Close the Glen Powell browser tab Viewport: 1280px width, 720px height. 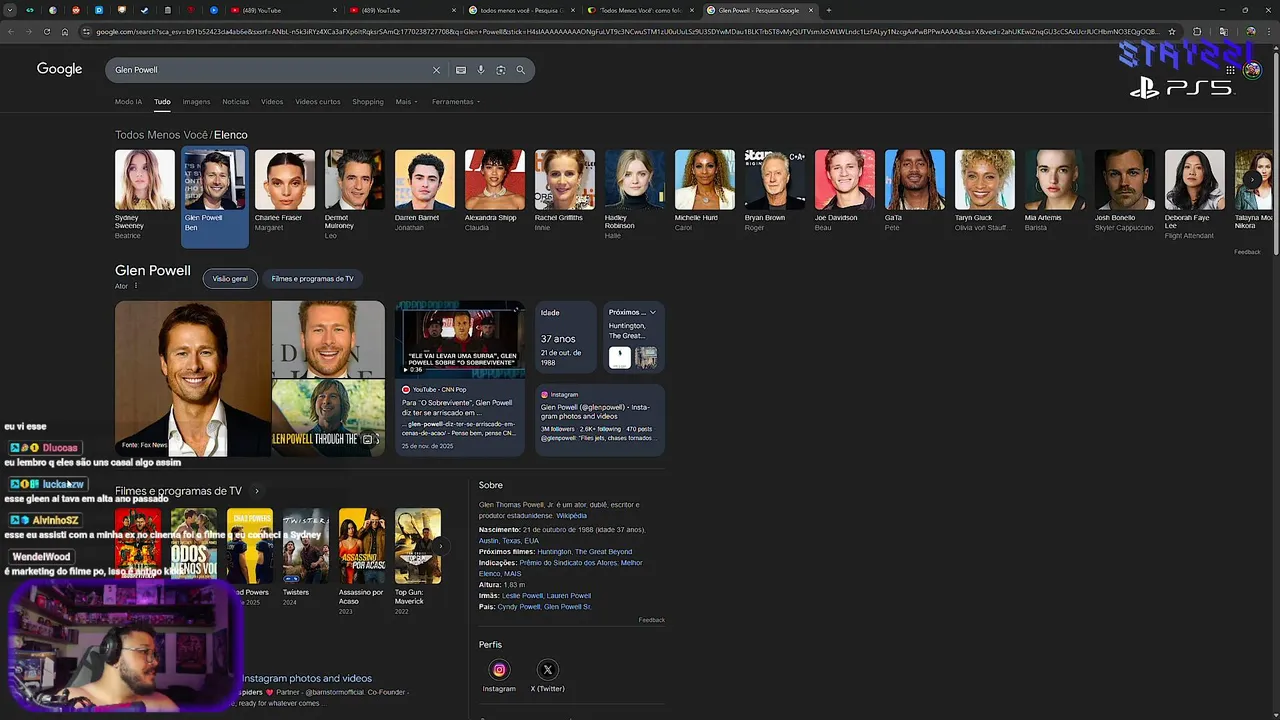[811, 10]
